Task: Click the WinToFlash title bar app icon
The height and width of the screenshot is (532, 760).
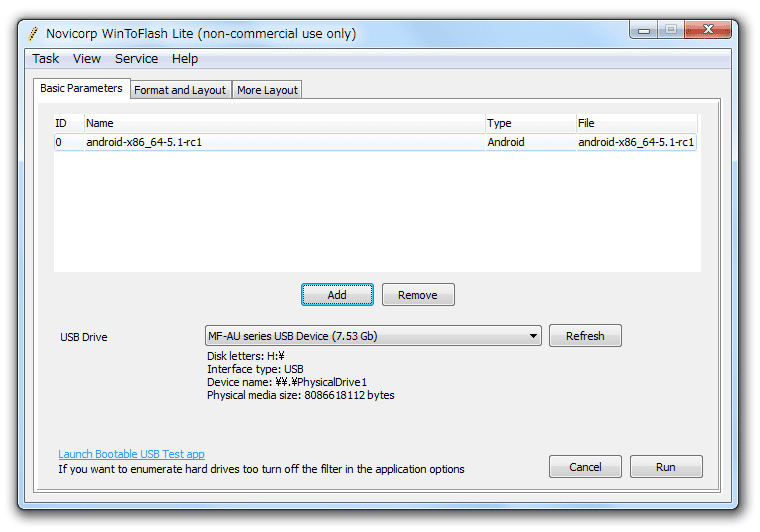Action: [x=33, y=33]
